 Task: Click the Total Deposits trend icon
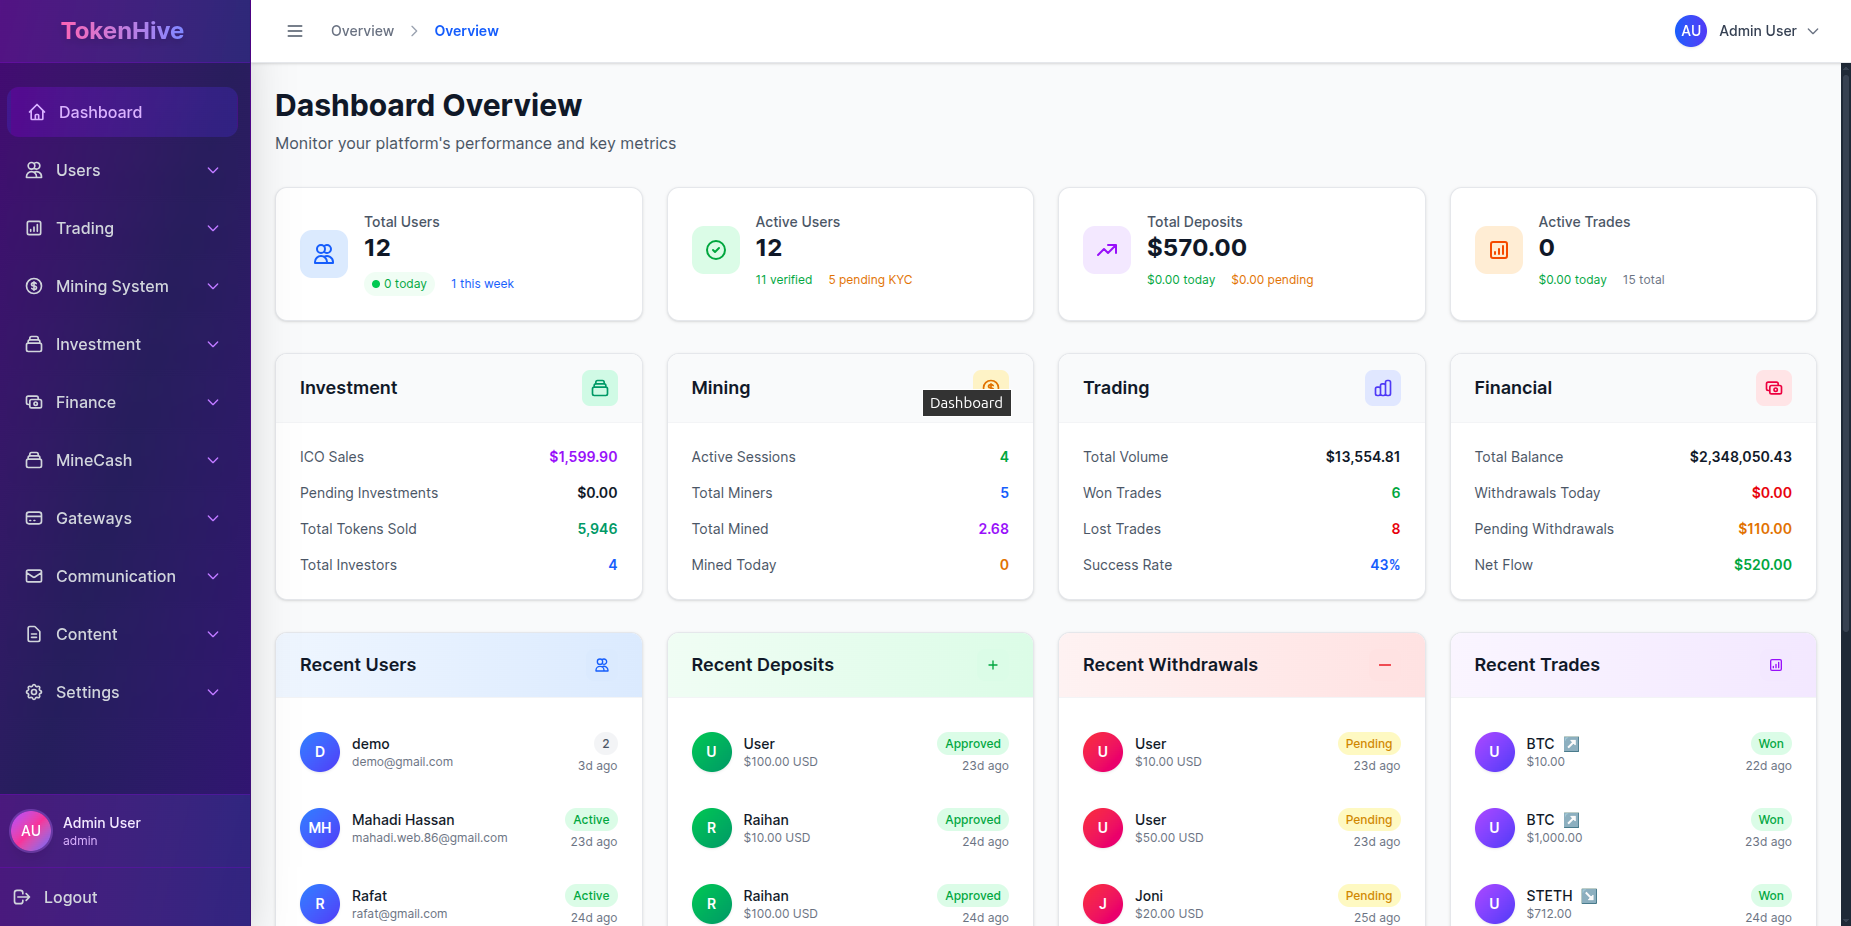pyautogui.click(x=1107, y=250)
